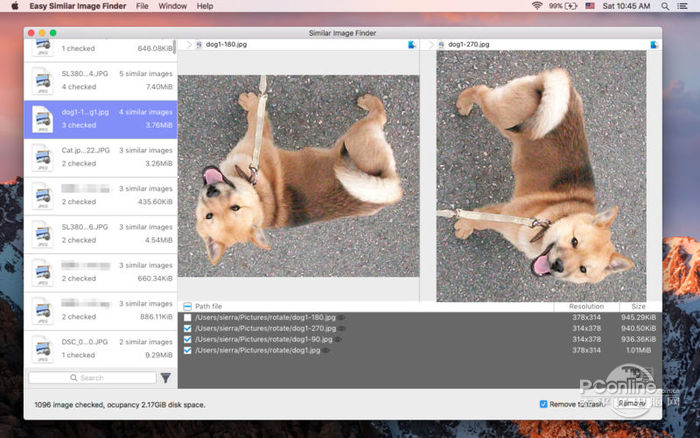This screenshot has width=700, height=438.
Task: Click the eye preview icon after dog1-180.jpg path
Action: (342, 317)
